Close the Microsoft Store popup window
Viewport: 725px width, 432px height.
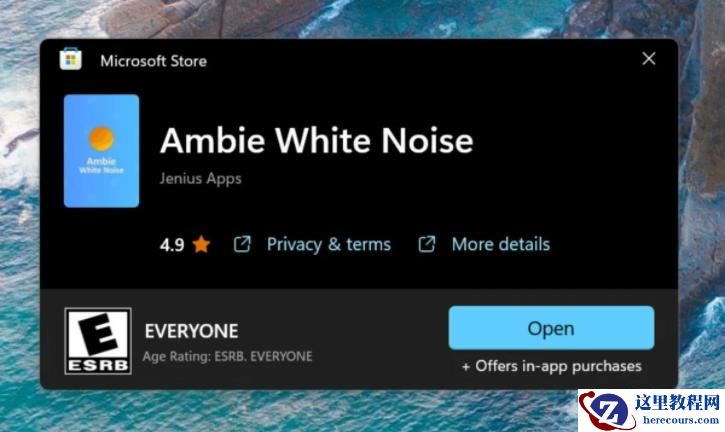point(649,59)
